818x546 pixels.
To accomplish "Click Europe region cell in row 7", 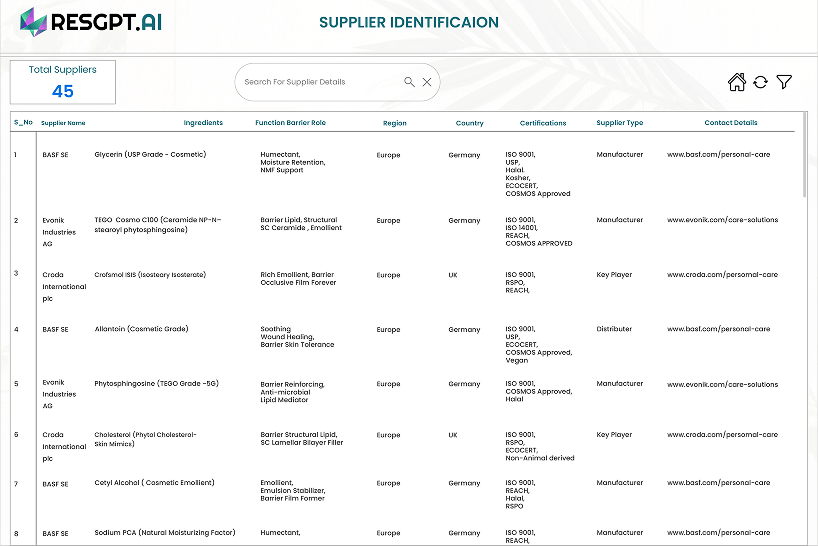I will pos(389,483).
